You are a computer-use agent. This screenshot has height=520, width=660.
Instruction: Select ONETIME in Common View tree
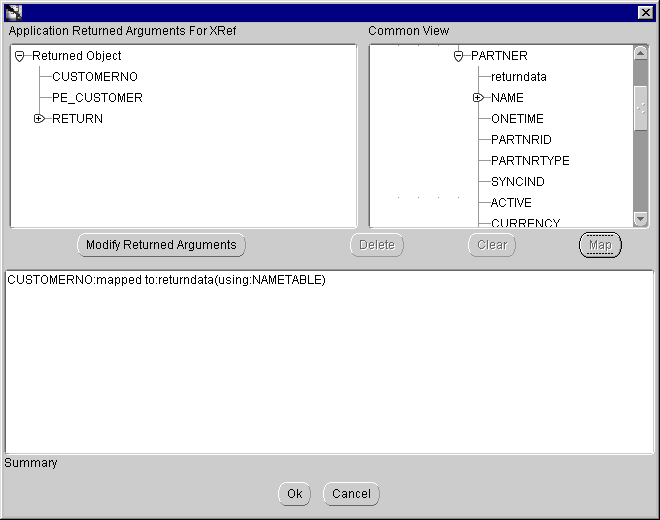517,119
